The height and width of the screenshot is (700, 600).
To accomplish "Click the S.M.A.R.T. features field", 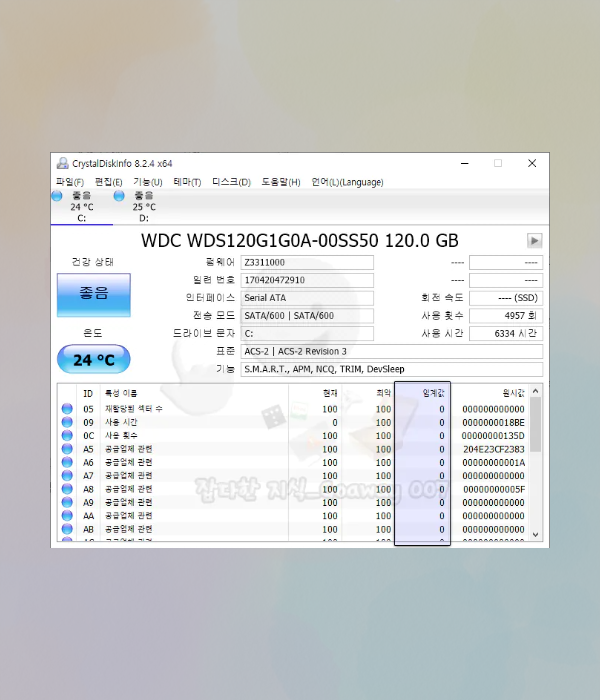I will (x=392, y=369).
